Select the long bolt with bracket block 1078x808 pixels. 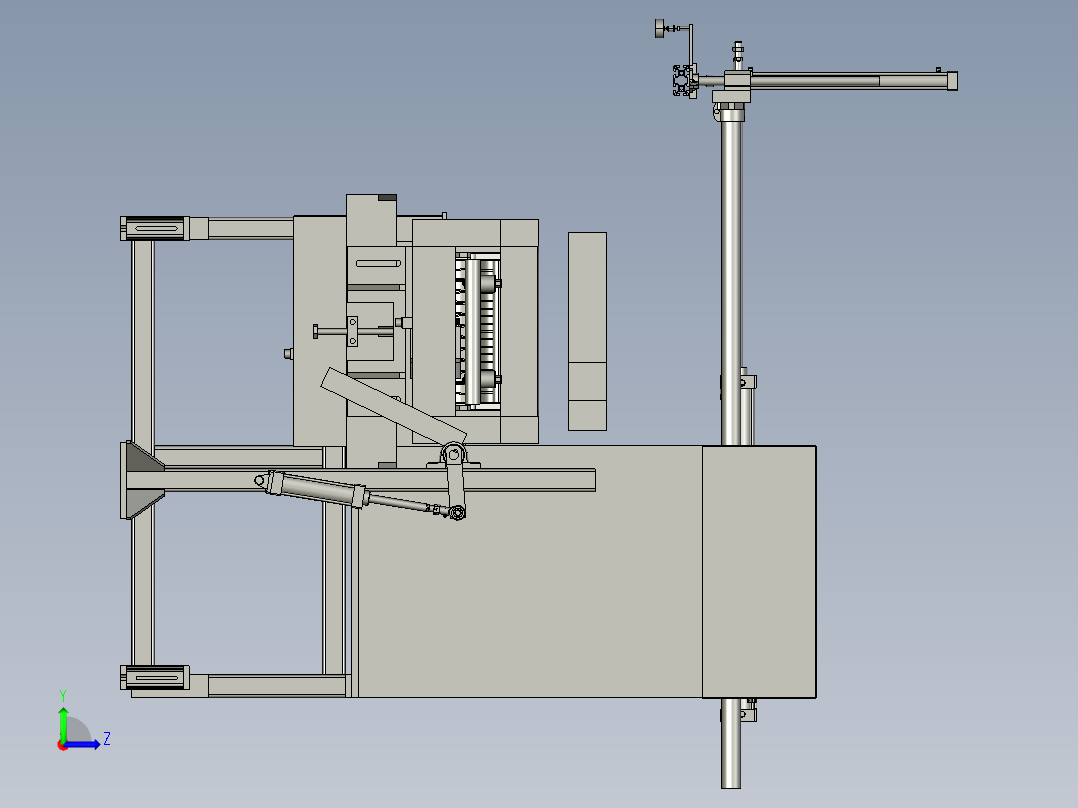pyautogui.click(x=353, y=331)
